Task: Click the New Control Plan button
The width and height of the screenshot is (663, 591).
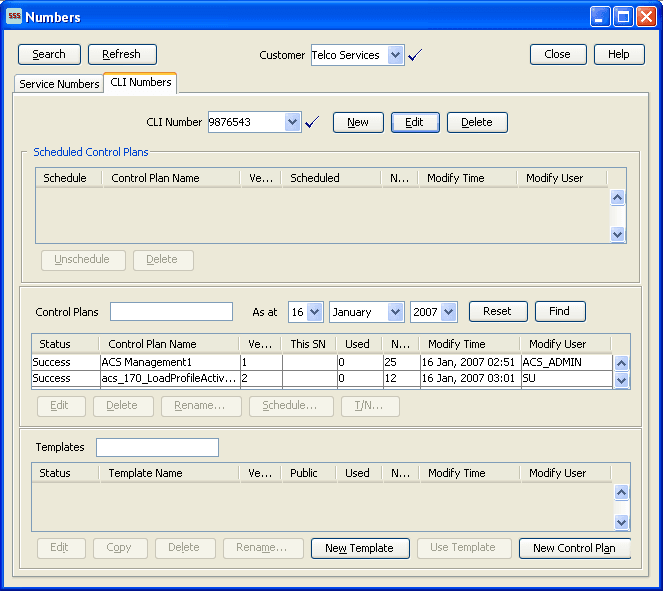Action: click(x=574, y=548)
